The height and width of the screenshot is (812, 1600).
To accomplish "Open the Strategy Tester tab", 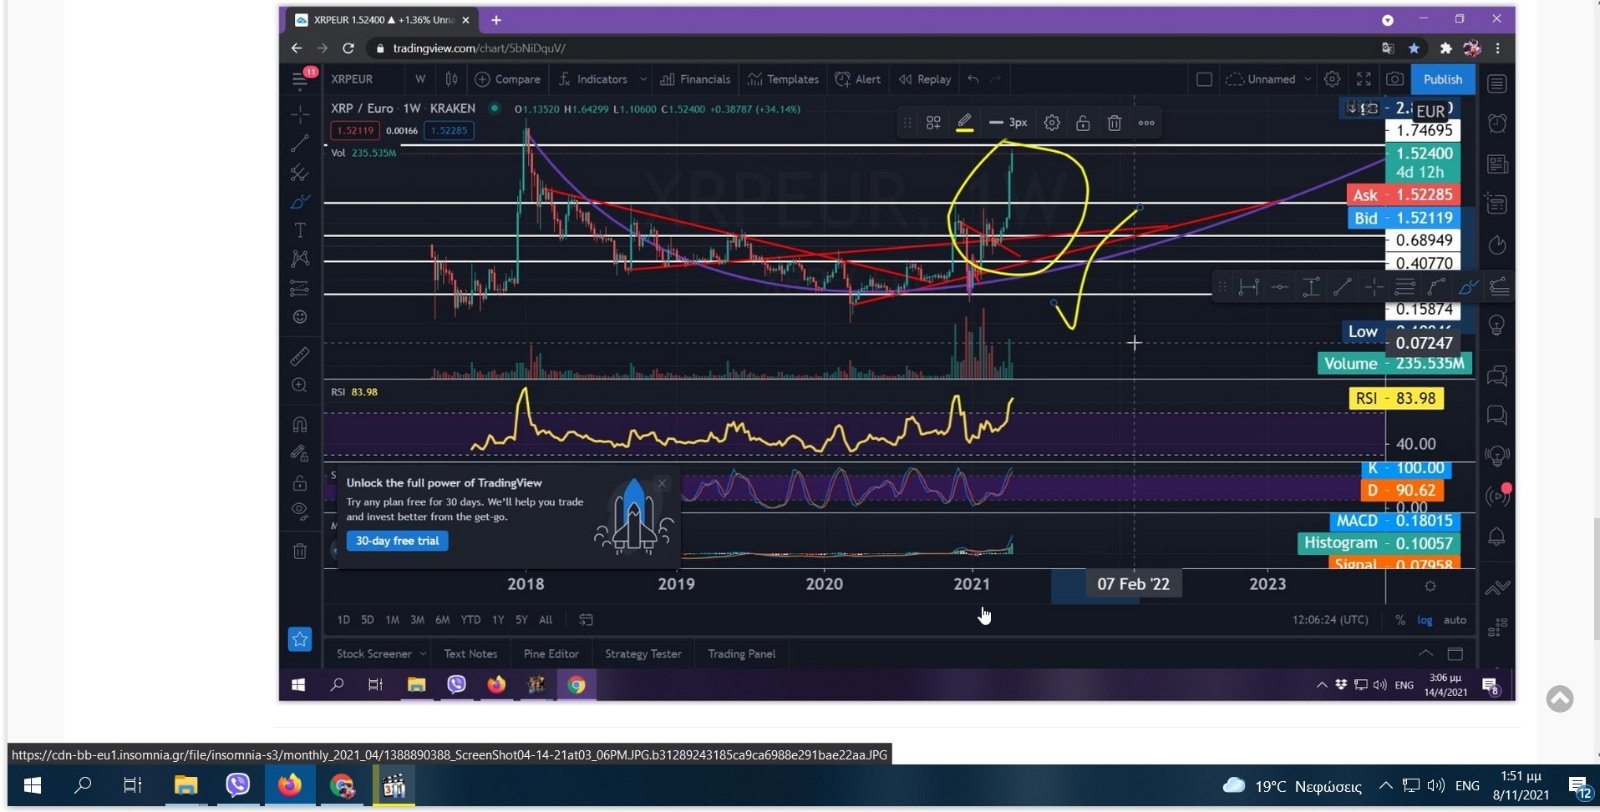I will 643,654.
